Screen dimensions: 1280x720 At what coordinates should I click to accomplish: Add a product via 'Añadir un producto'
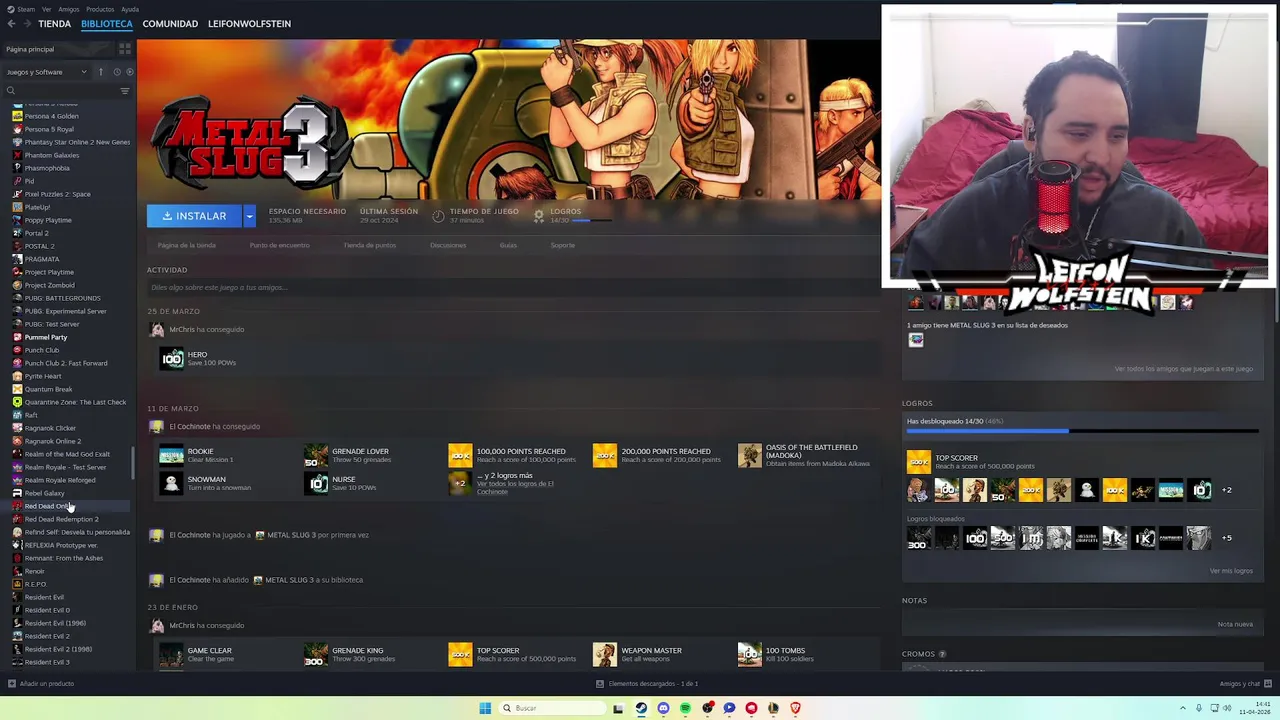(41, 684)
